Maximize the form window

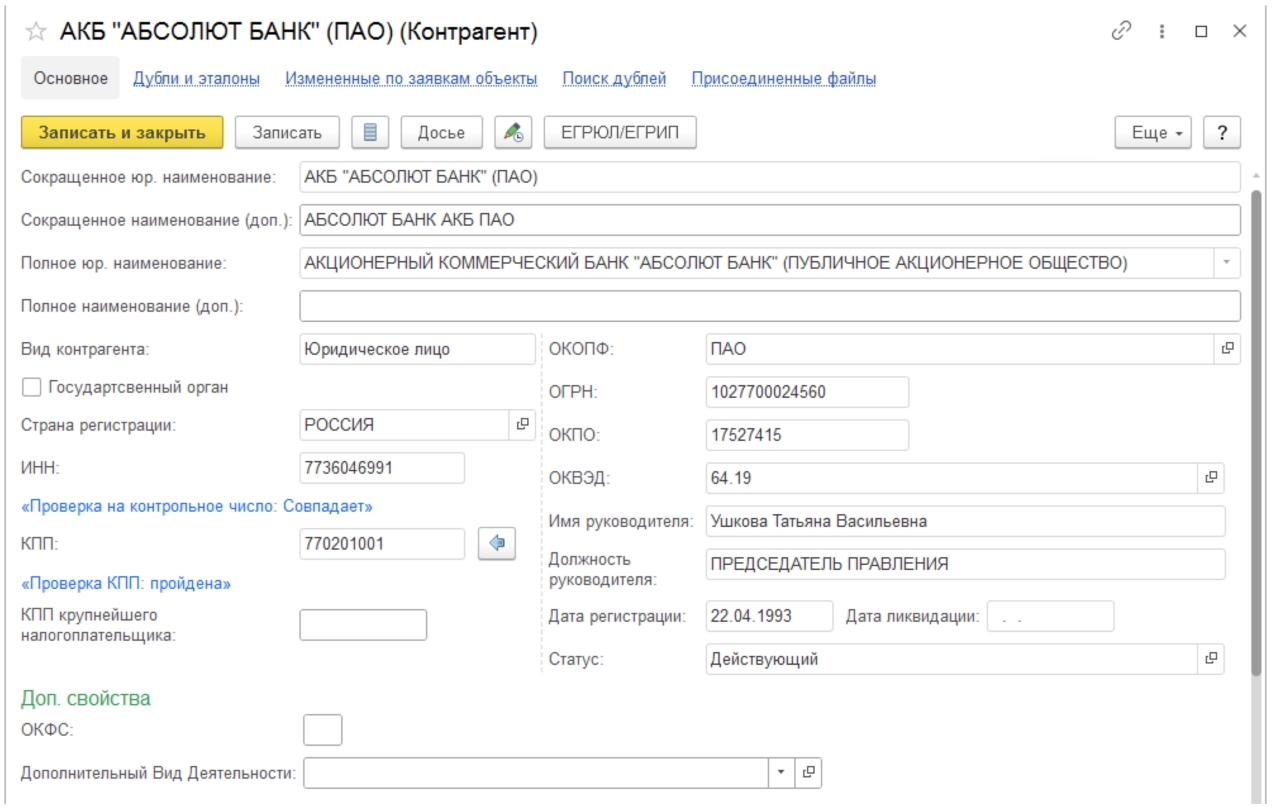pos(1201,32)
